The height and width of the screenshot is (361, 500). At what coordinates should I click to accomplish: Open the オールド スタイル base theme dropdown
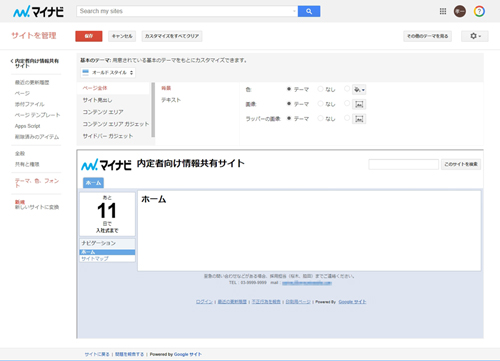pyautogui.click(x=108, y=72)
